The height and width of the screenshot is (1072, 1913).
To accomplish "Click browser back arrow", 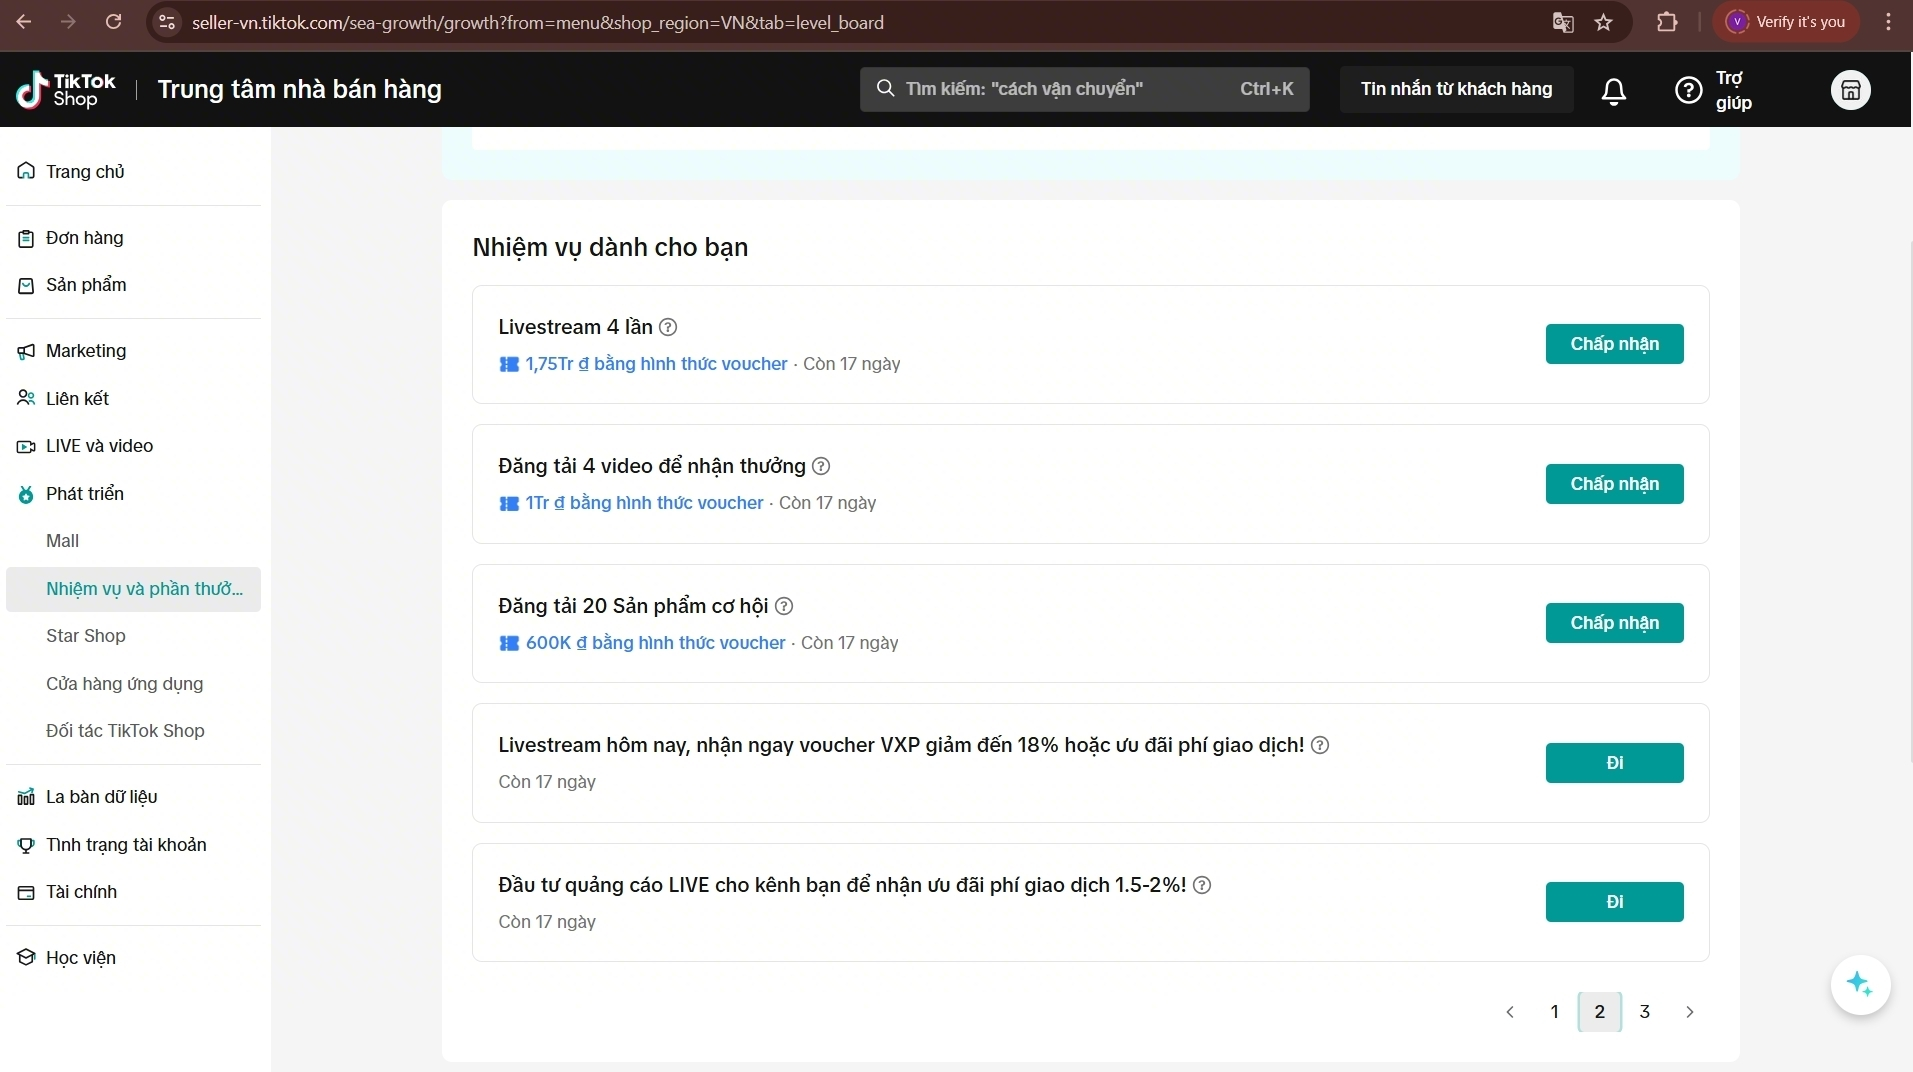I will click(x=24, y=22).
